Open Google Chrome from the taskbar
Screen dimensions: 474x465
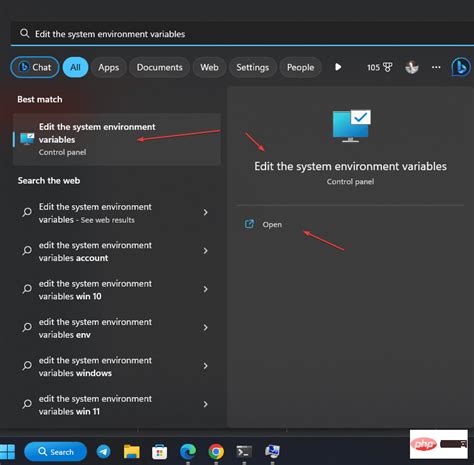(x=216, y=452)
